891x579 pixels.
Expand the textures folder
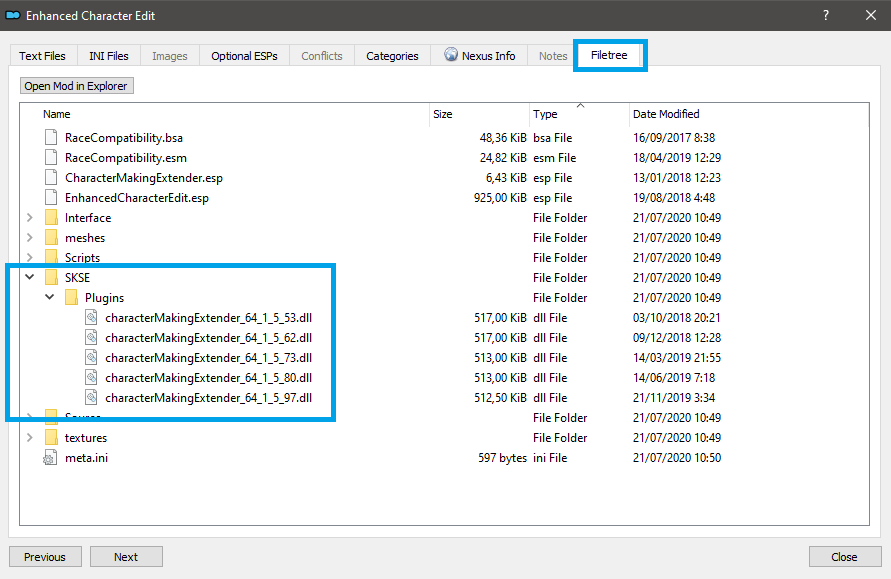[x=30, y=437]
